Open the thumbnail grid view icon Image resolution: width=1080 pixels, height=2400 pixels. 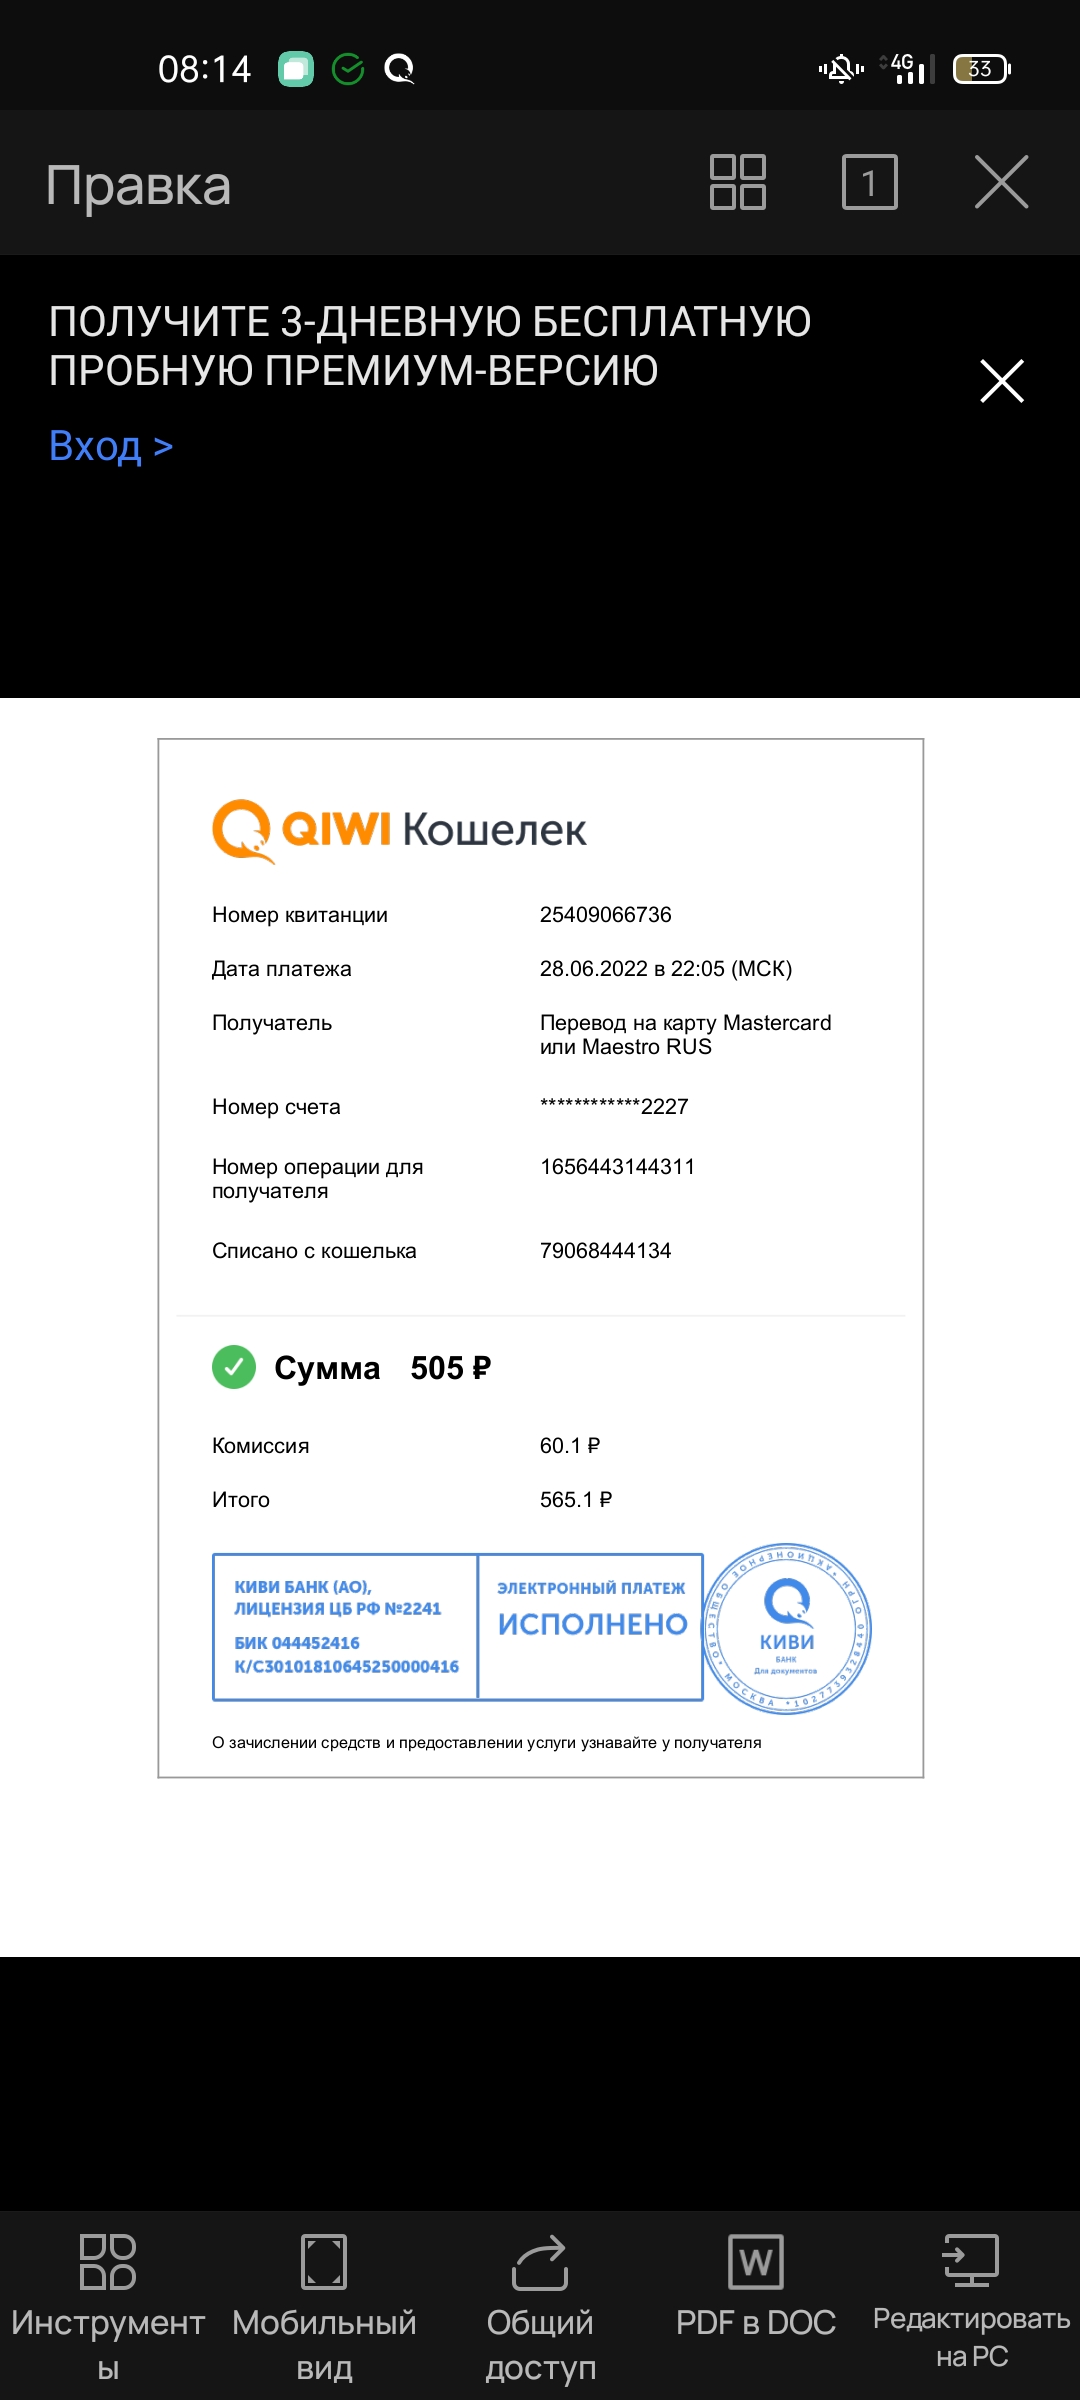(738, 182)
